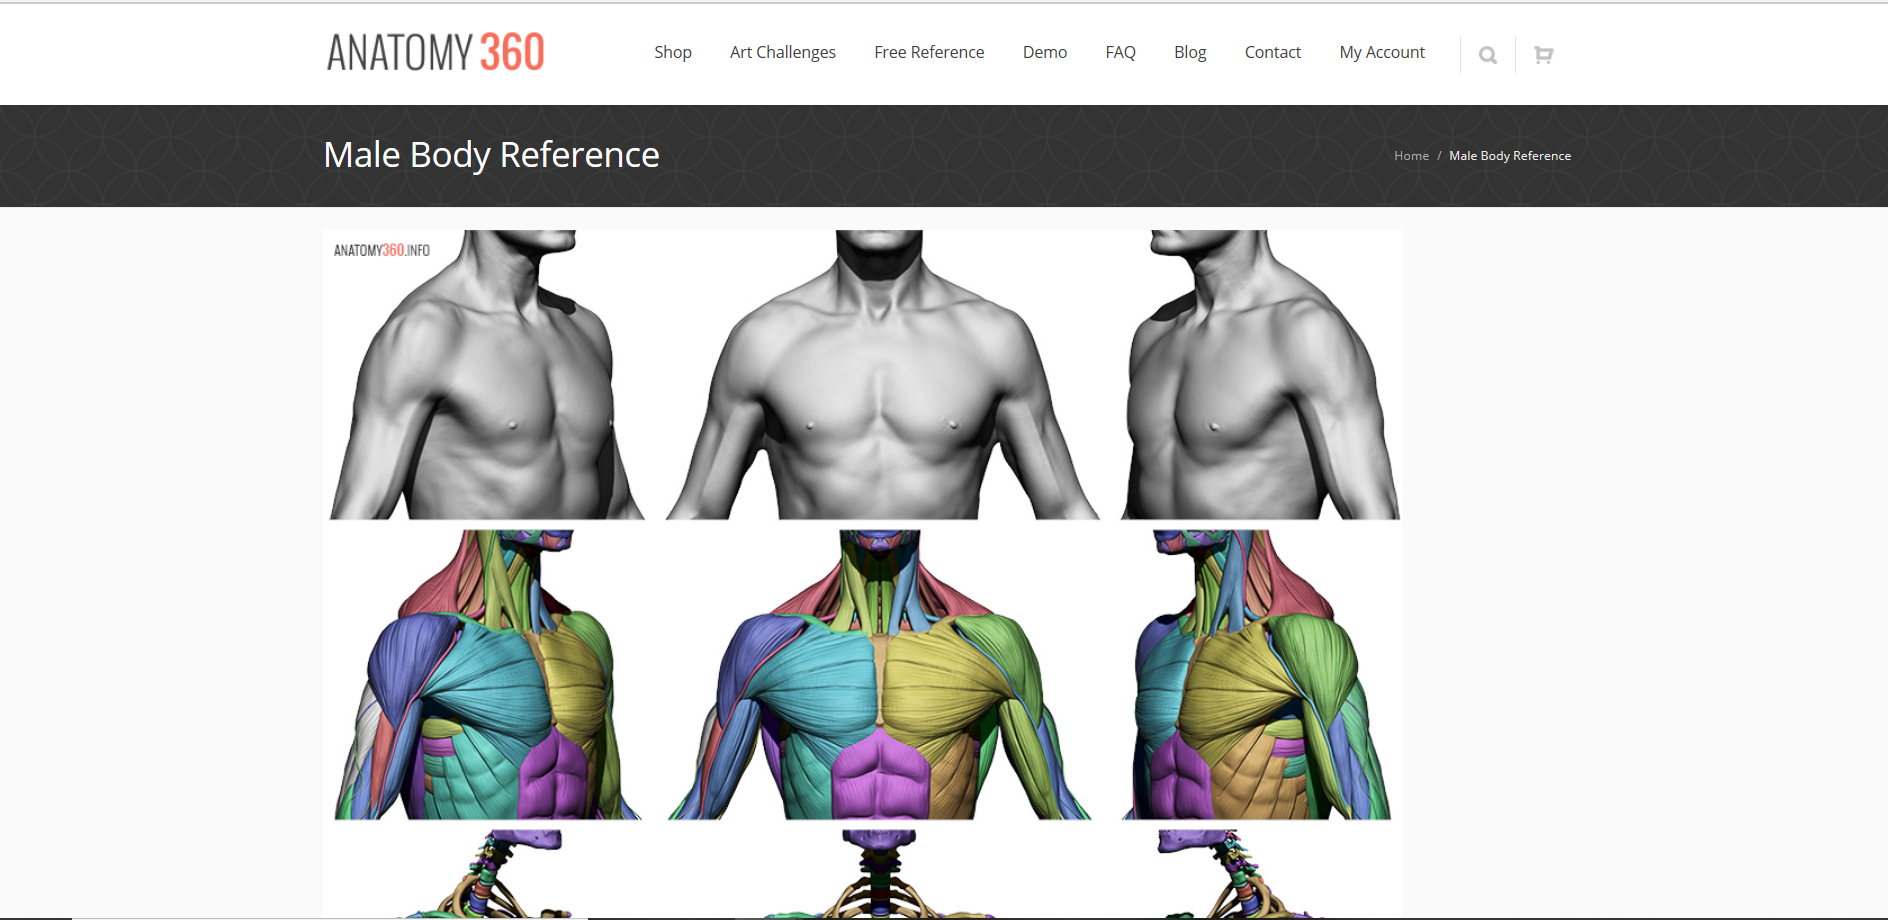Open Free Reference menu item
1888x920 pixels.
click(x=929, y=52)
